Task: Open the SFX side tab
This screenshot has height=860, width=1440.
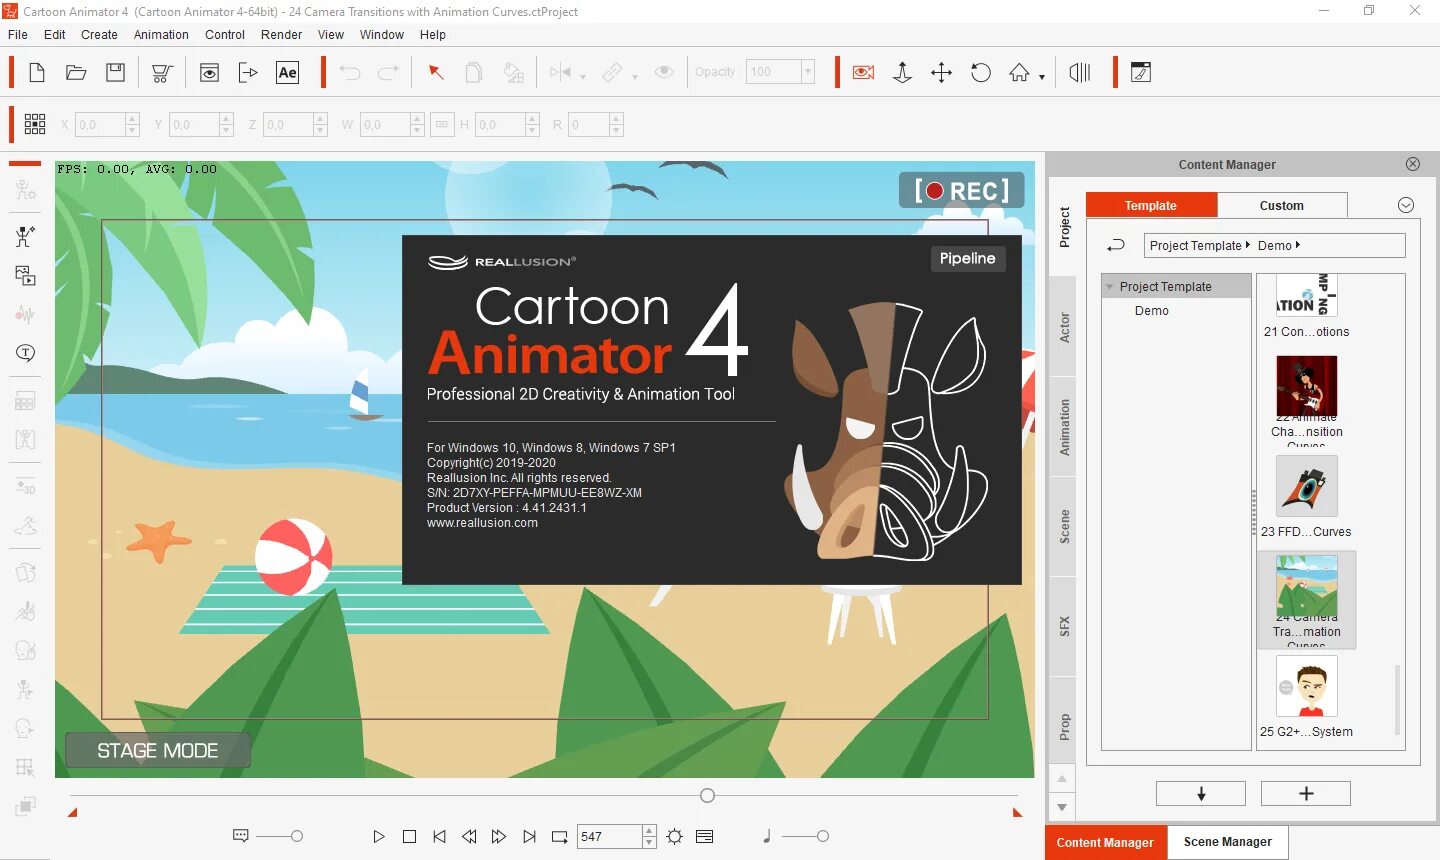Action: point(1063,627)
